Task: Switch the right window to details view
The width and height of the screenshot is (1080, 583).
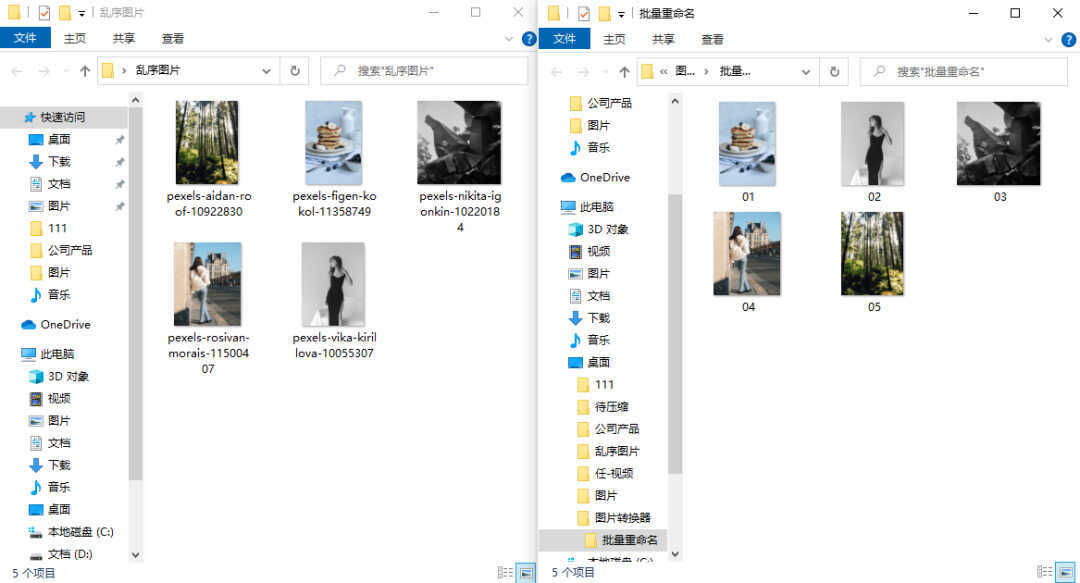Action: click(1044, 572)
